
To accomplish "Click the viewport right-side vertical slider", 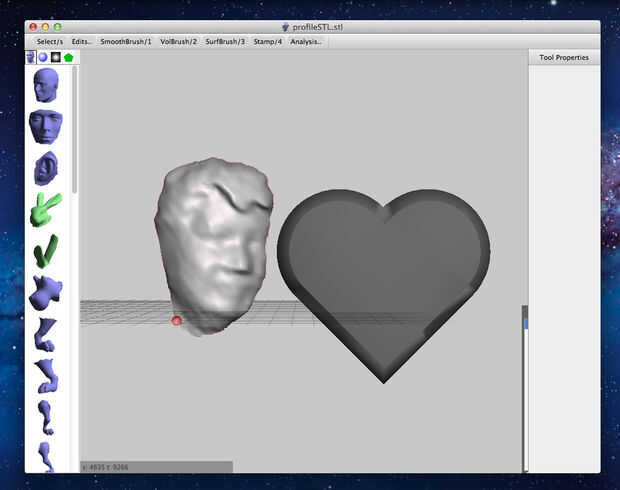I will coord(525,388).
